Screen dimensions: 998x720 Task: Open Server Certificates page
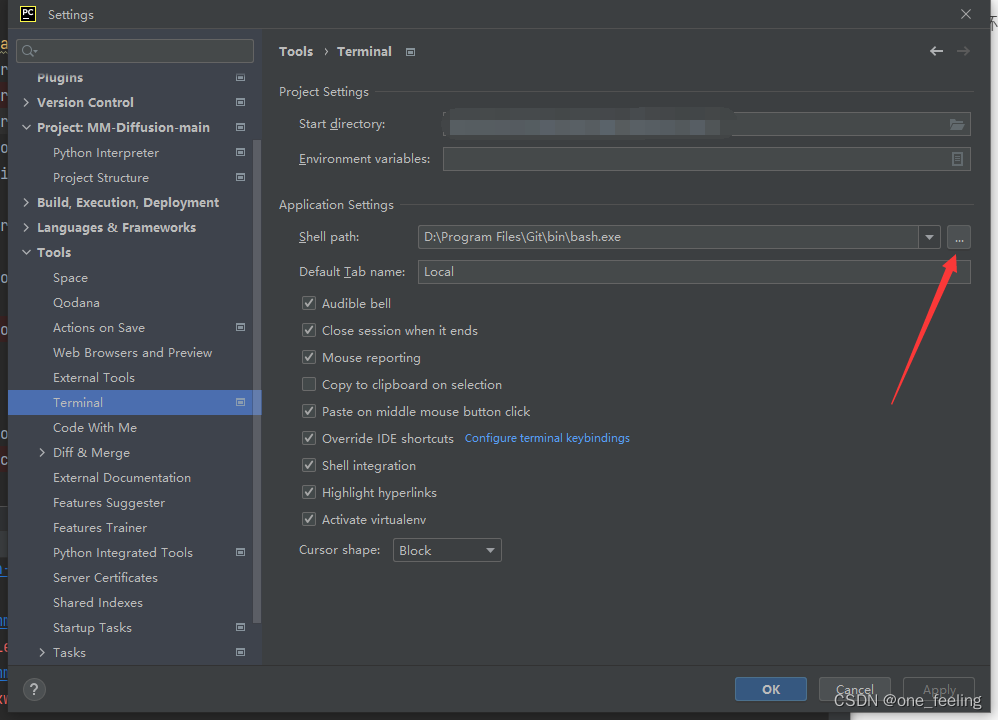tap(105, 577)
